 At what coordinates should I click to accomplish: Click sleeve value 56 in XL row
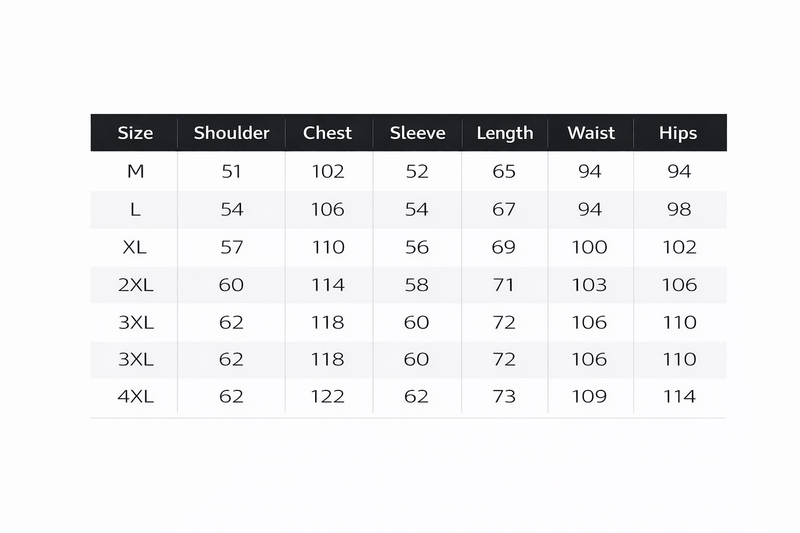(x=417, y=247)
